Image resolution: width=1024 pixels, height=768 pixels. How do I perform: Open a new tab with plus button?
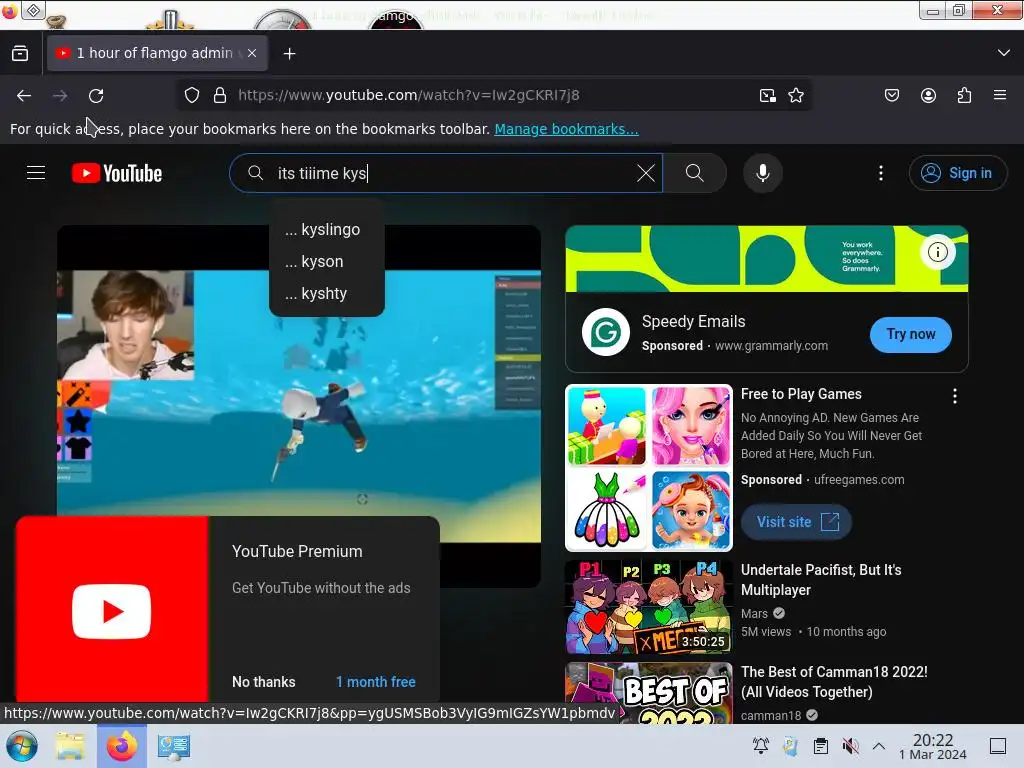(x=289, y=54)
